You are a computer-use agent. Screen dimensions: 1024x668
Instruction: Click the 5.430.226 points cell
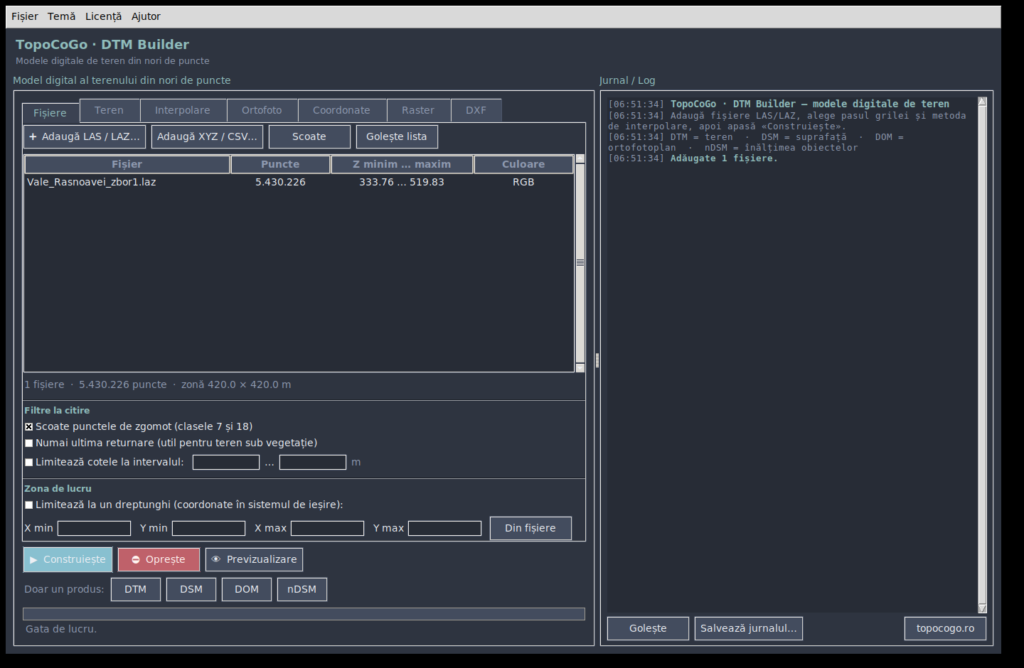[280, 182]
